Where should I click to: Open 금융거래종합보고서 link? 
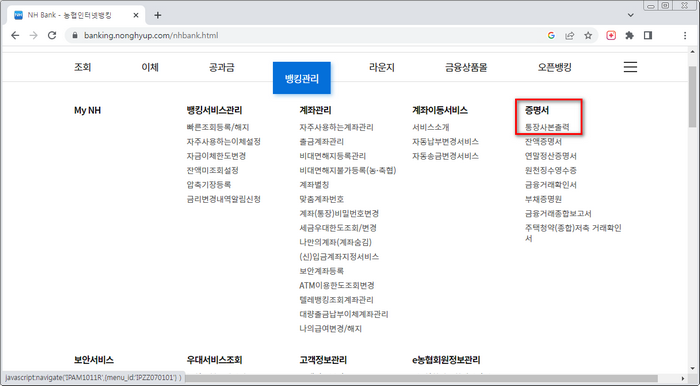(x=558, y=213)
